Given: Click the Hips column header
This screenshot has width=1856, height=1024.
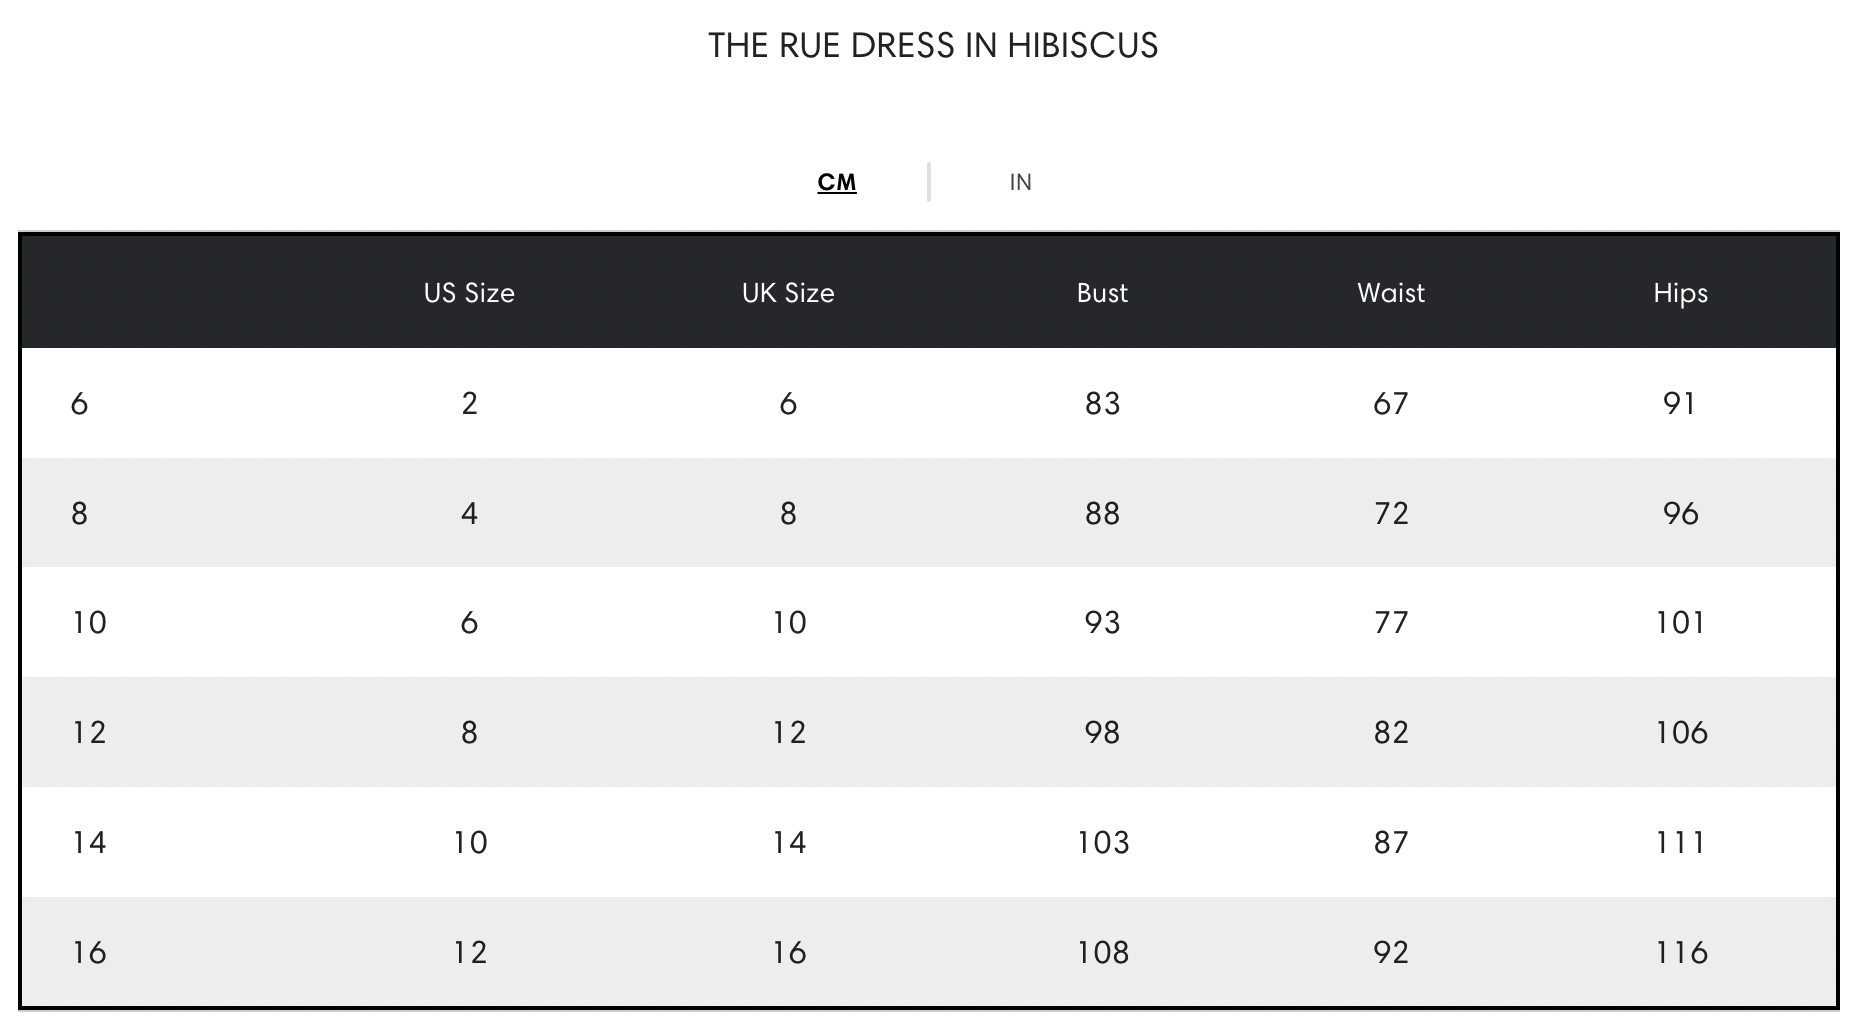Looking at the screenshot, I should (1680, 293).
